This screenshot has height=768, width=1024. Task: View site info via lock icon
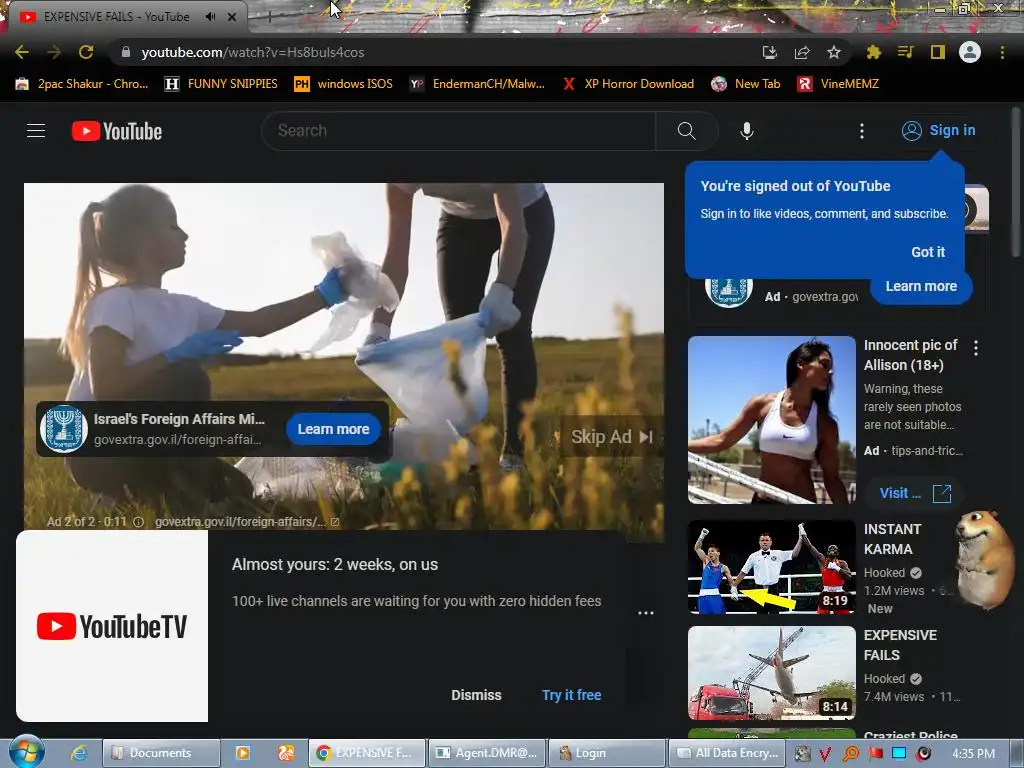point(125,52)
